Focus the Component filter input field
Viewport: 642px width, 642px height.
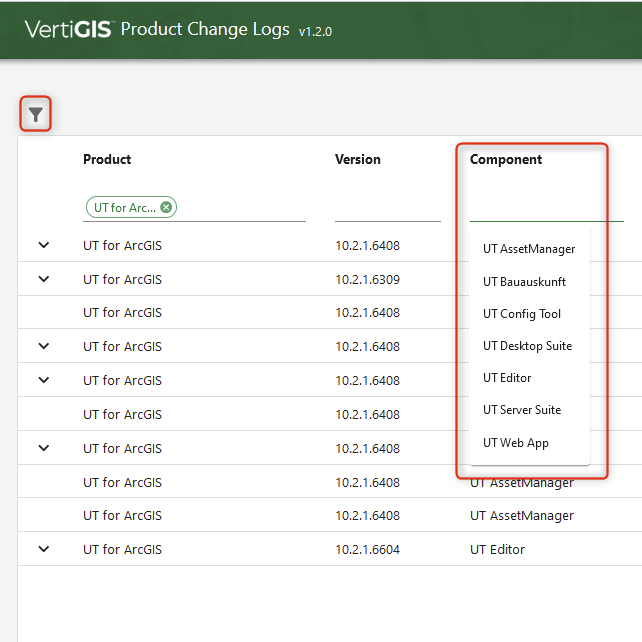[x=546, y=207]
